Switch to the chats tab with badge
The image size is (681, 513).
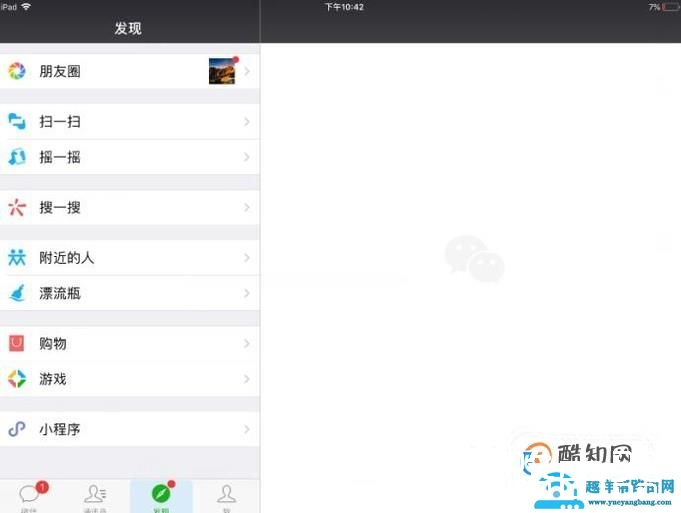pos(31,496)
